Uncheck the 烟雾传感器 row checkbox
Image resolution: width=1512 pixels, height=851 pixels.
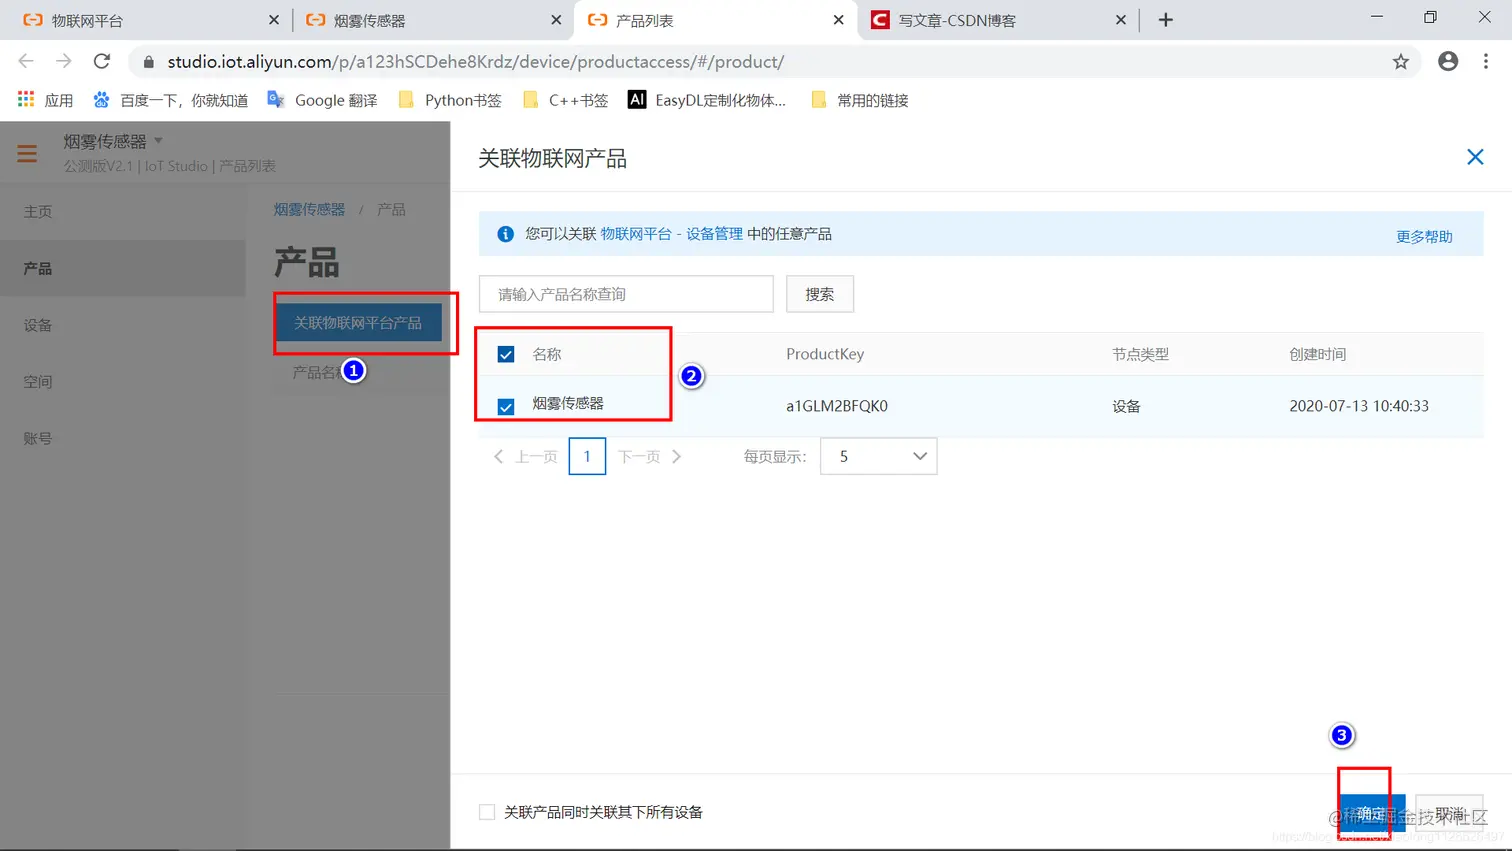506,406
